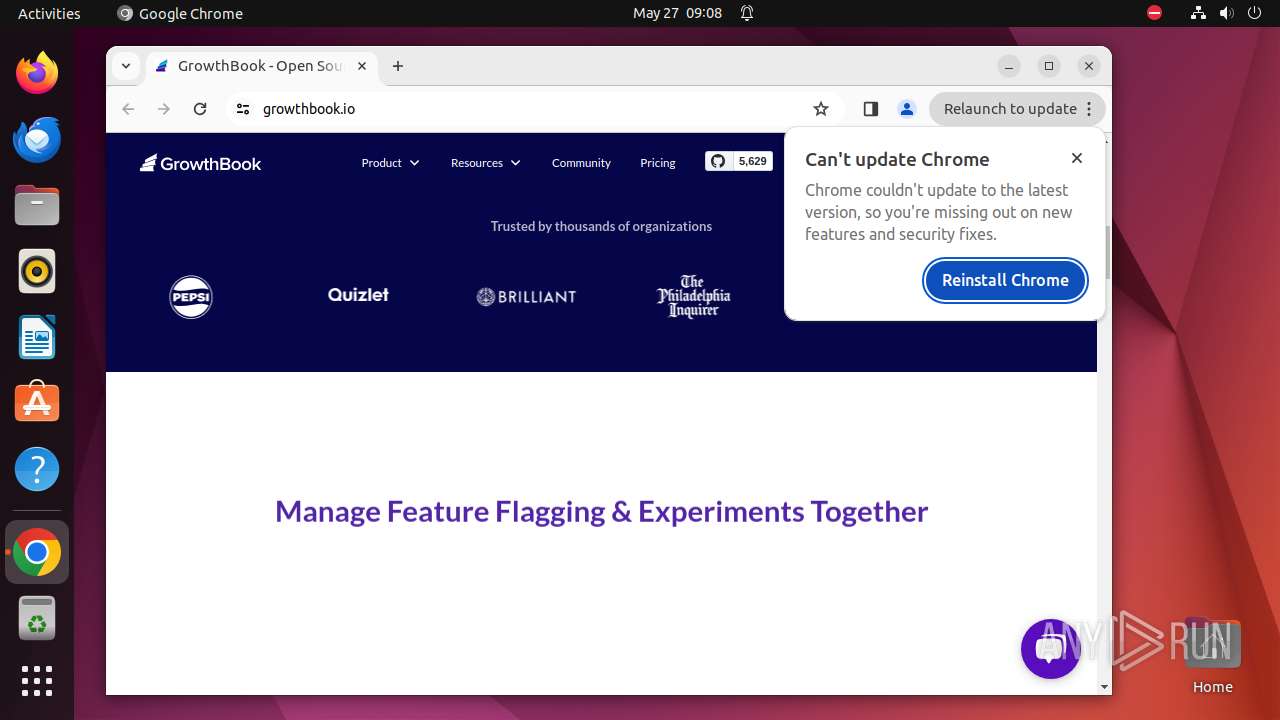The image size is (1280, 720).
Task: Open the Help icon in dock
Action: tap(37, 469)
